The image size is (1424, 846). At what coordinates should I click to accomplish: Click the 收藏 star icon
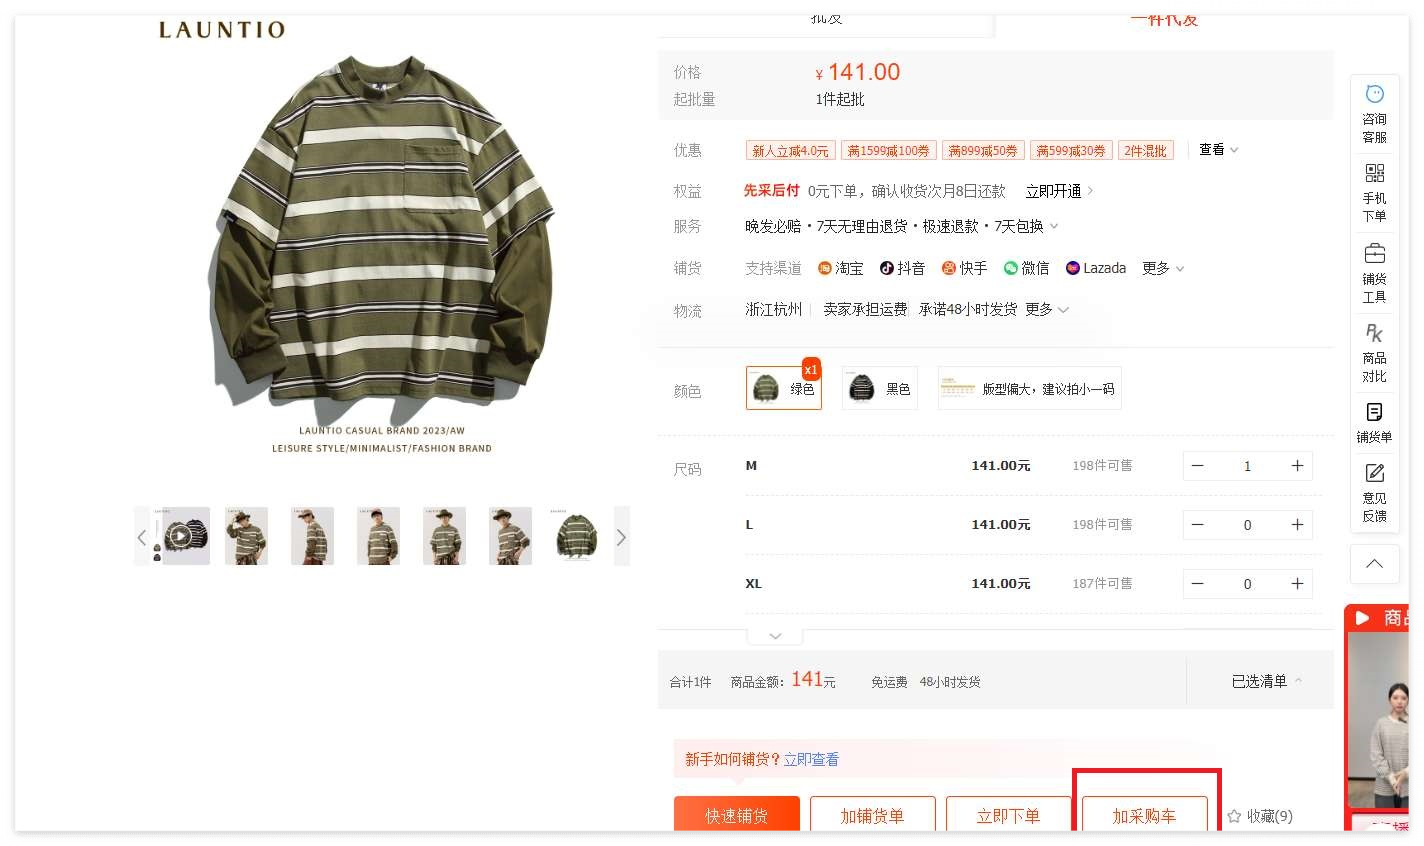point(1234,816)
